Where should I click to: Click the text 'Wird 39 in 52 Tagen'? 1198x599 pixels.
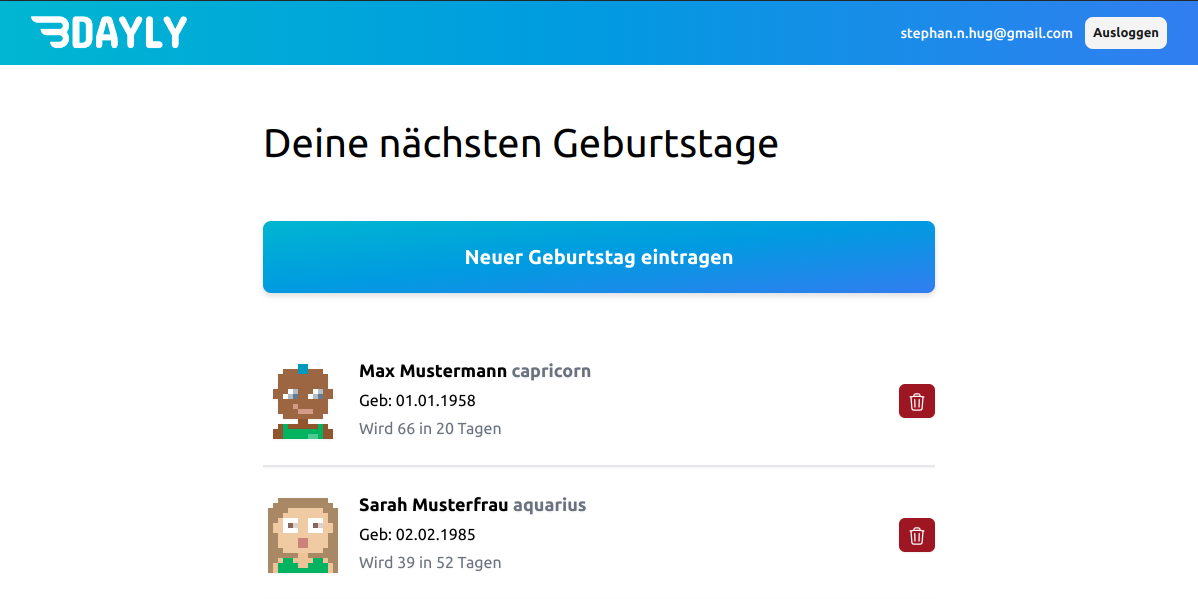pos(430,563)
